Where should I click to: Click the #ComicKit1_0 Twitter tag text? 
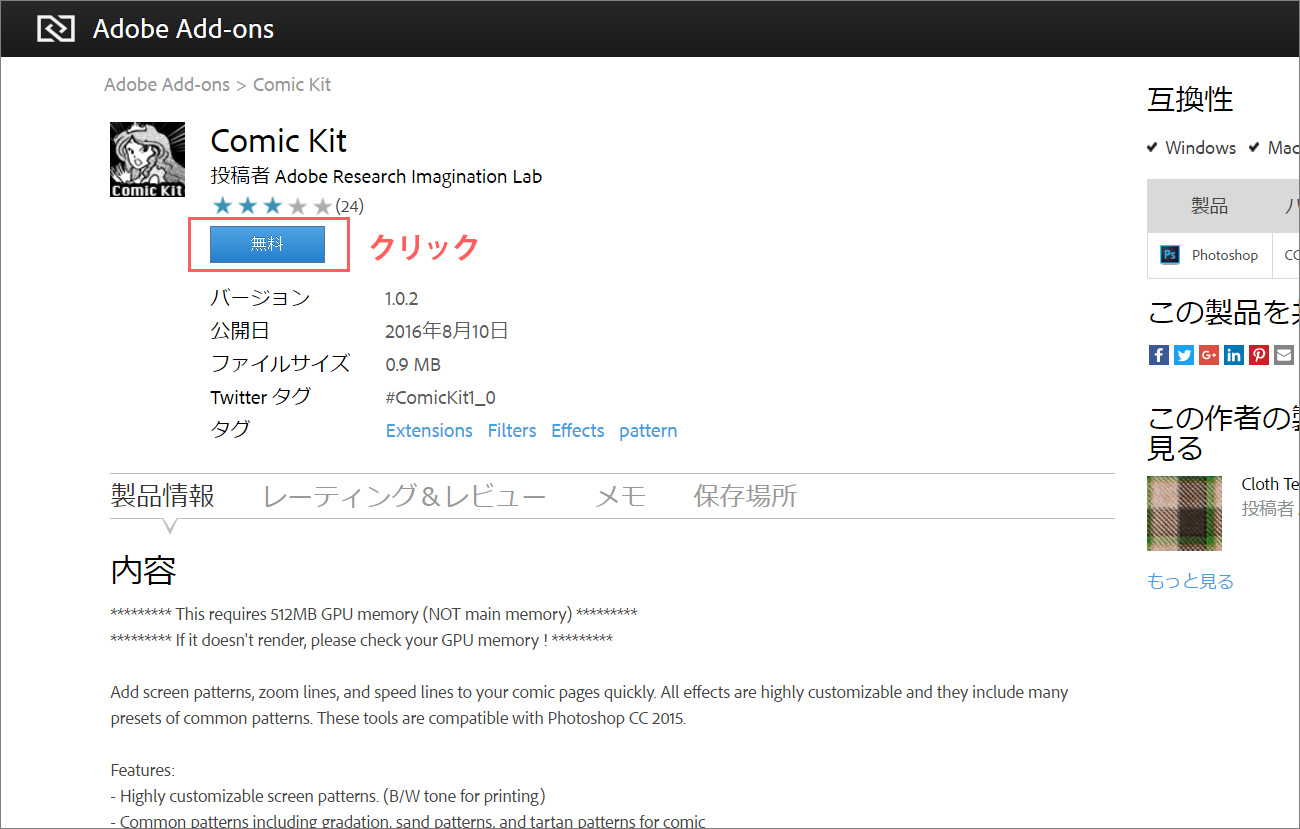[440, 398]
